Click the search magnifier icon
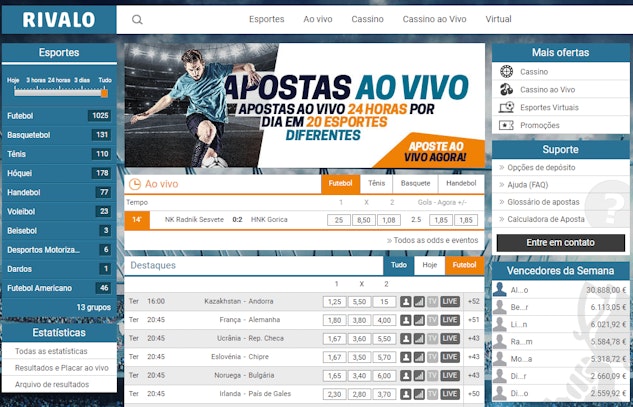Viewport: 633px width, 407px height. click(x=137, y=19)
